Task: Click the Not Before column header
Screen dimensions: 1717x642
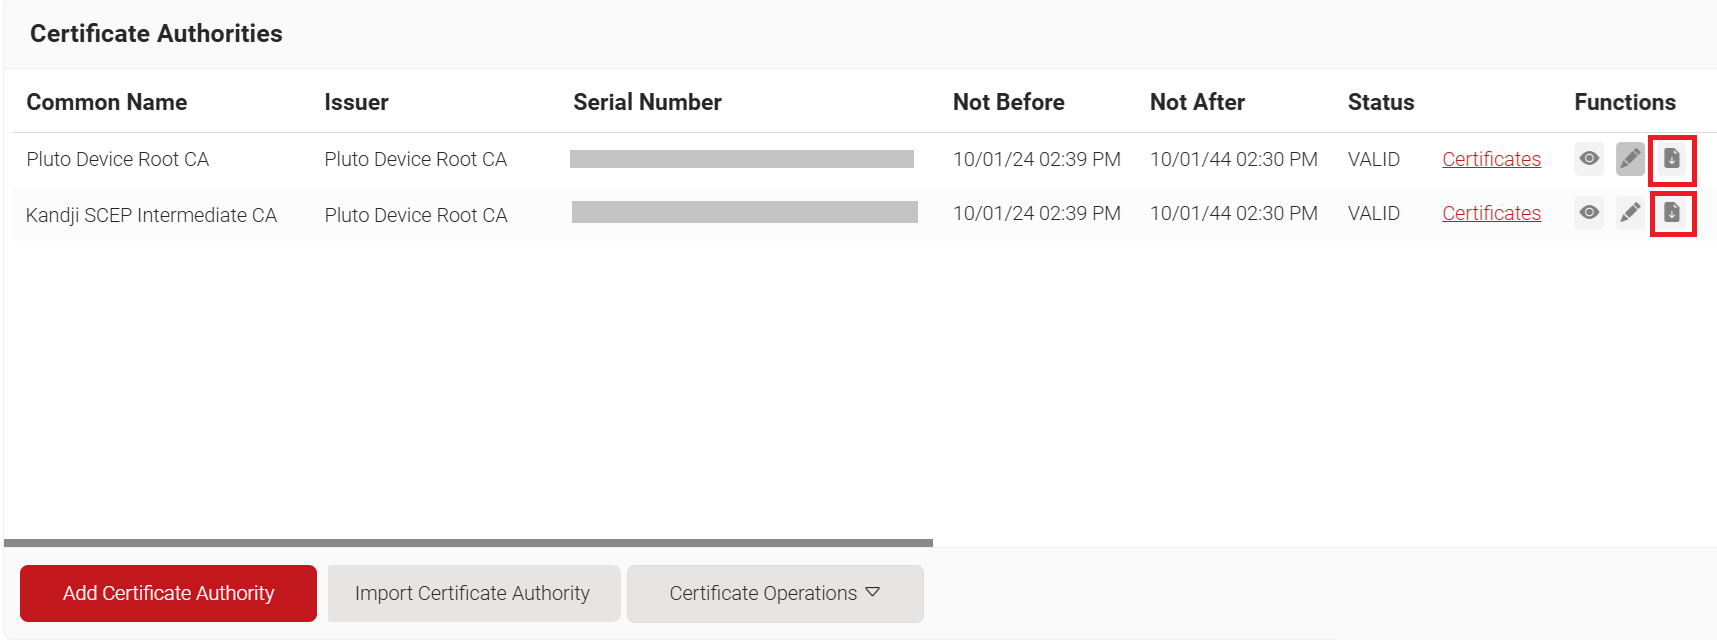Action: point(1008,102)
